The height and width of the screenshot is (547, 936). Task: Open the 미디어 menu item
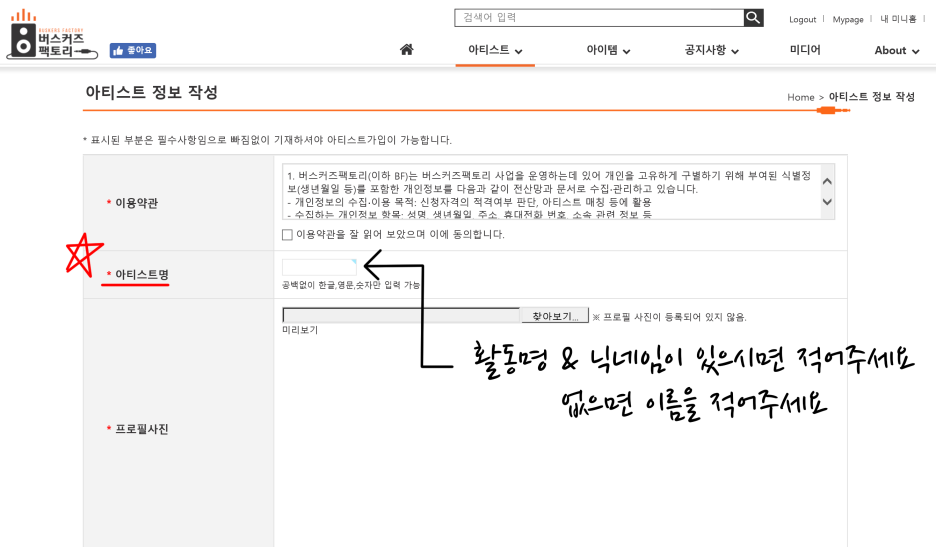coord(805,50)
